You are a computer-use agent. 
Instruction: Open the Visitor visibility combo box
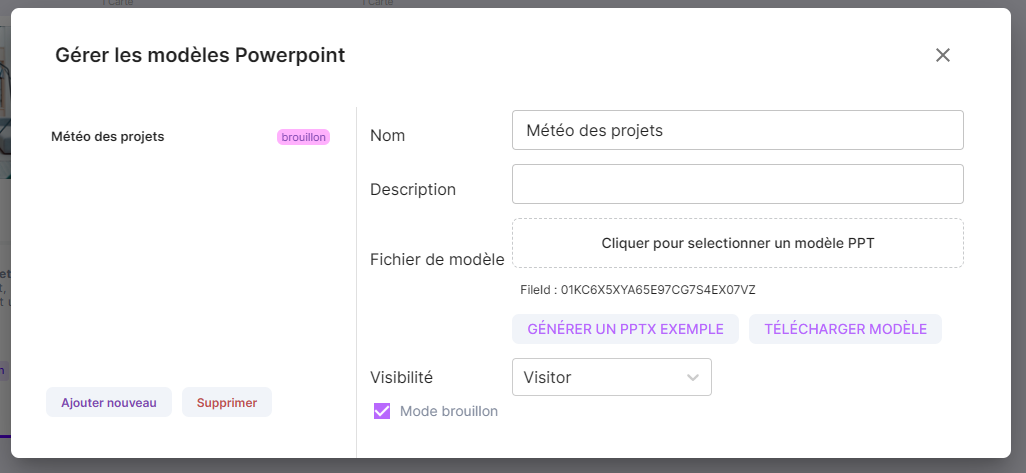coord(600,377)
